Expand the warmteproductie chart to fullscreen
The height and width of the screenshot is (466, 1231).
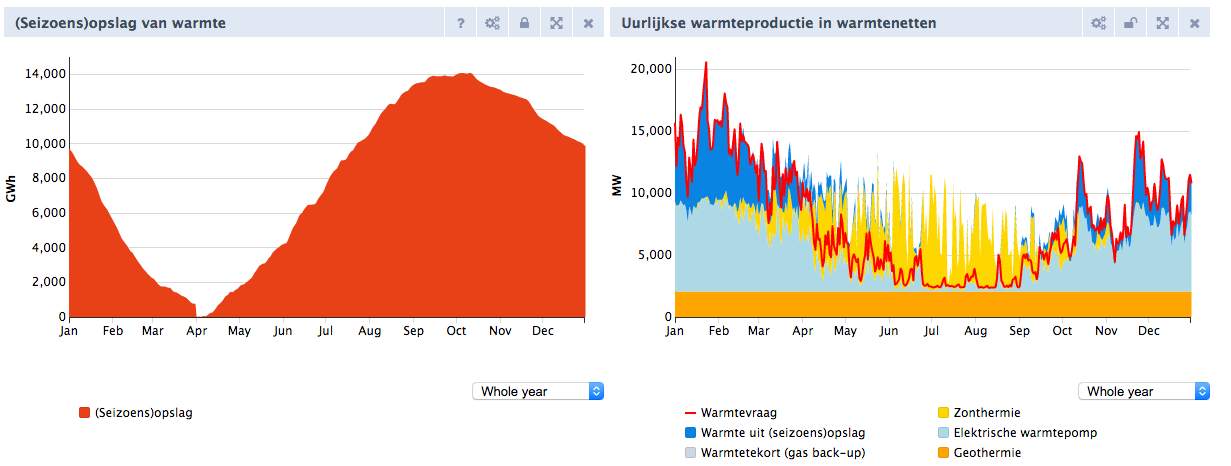1162,22
